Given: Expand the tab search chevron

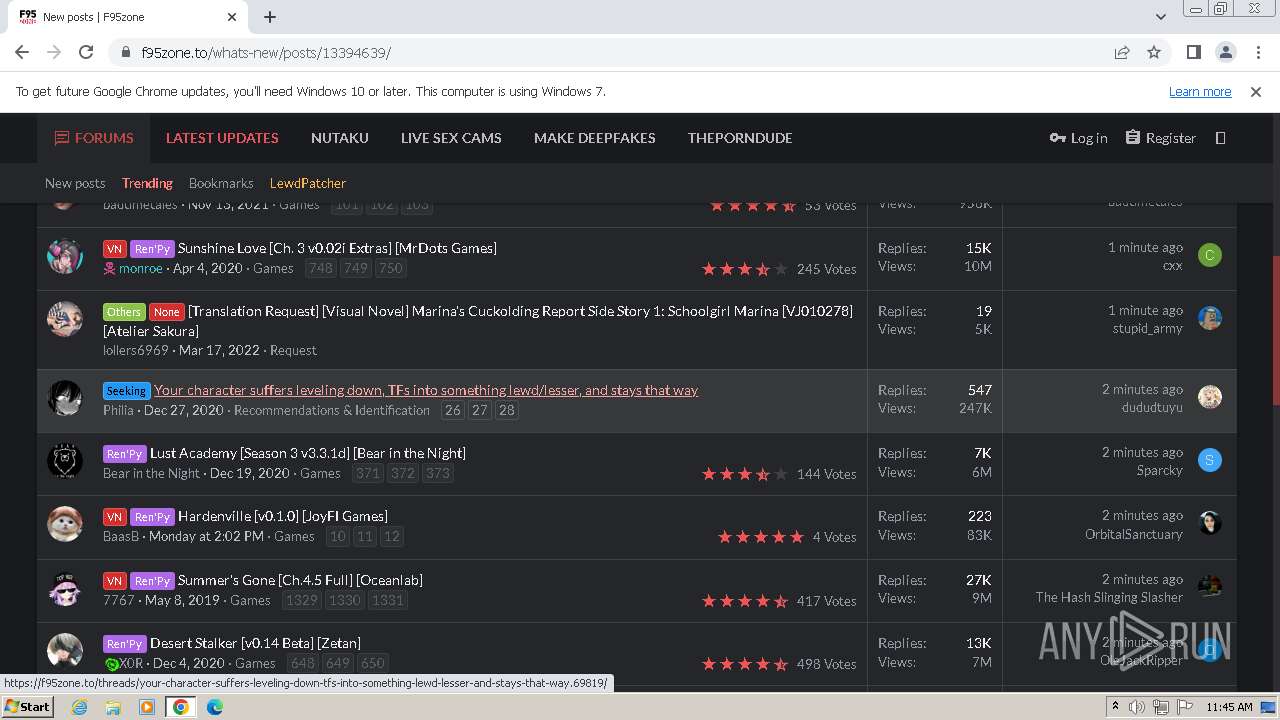Looking at the screenshot, I should [1161, 17].
